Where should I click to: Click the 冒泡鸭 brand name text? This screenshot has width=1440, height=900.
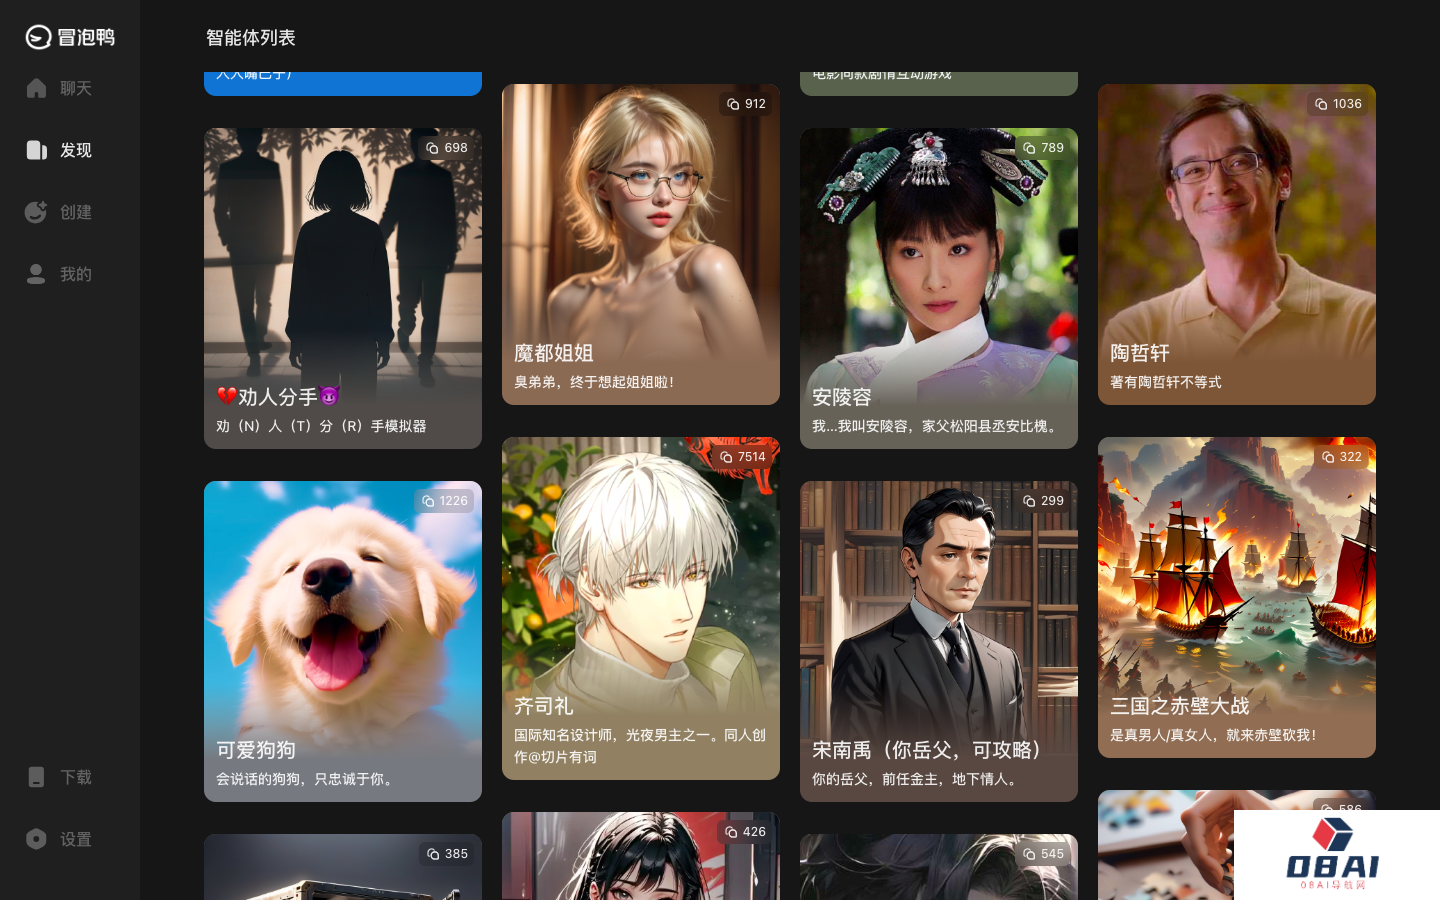click(86, 37)
